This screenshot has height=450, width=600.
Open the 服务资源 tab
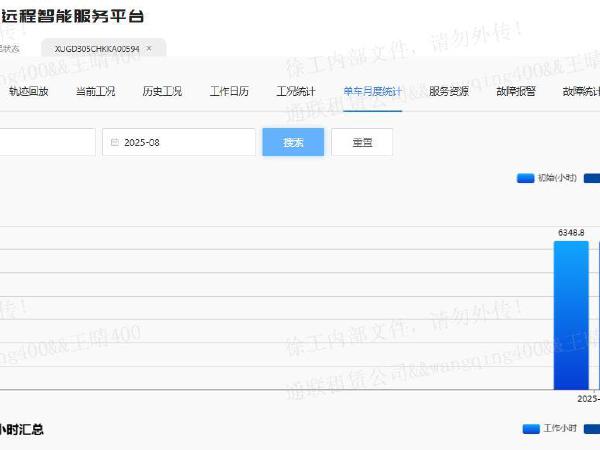pyautogui.click(x=448, y=91)
